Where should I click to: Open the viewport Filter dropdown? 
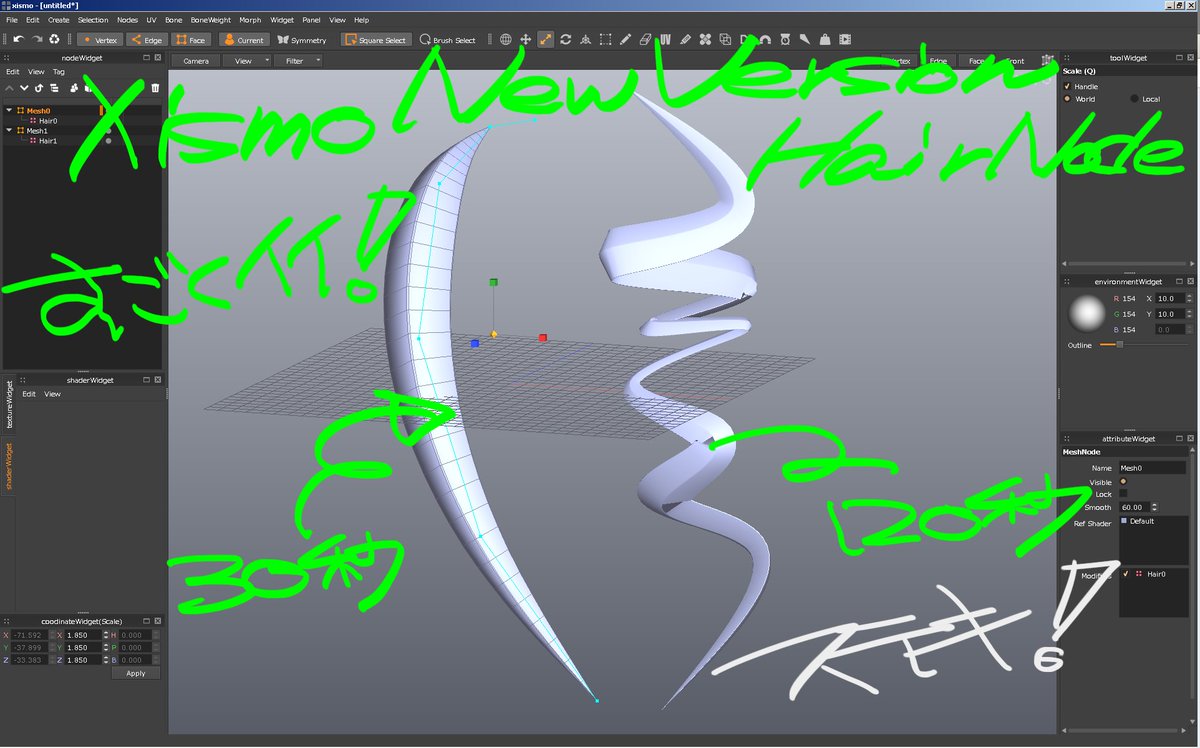tap(299, 61)
